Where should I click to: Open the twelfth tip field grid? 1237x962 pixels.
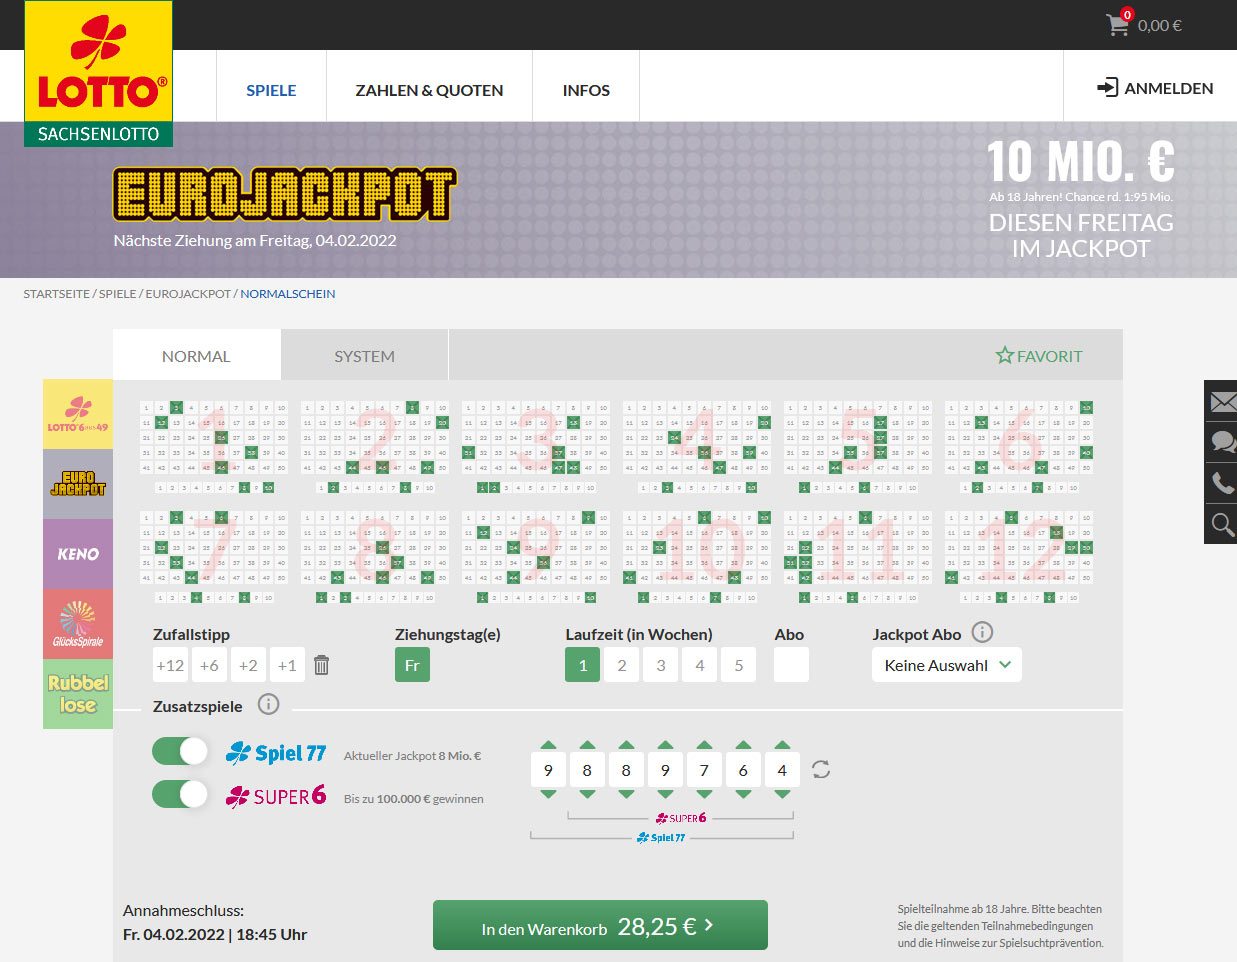coord(1019,557)
